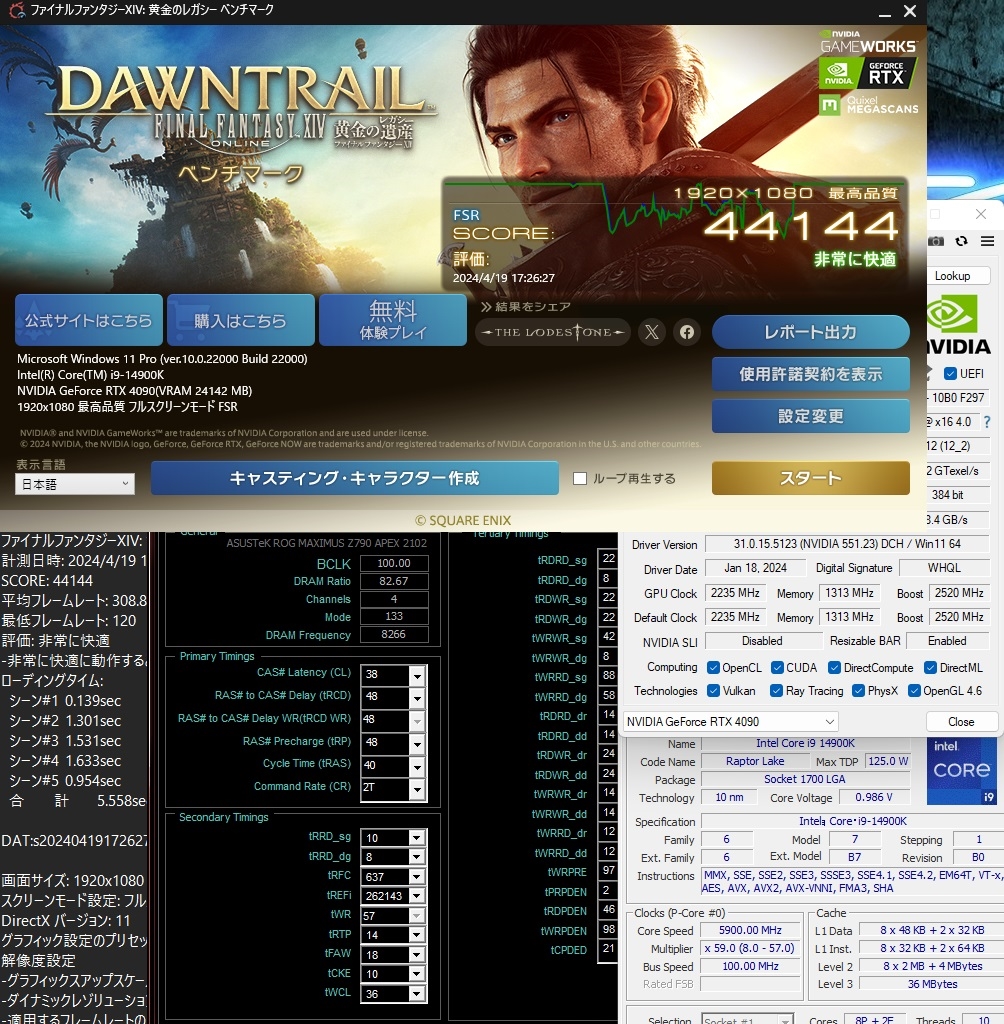The width and height of the screenshot is (1004, 1024).
Task: Expand the tRFC dropdown
Action: point(417,876)
